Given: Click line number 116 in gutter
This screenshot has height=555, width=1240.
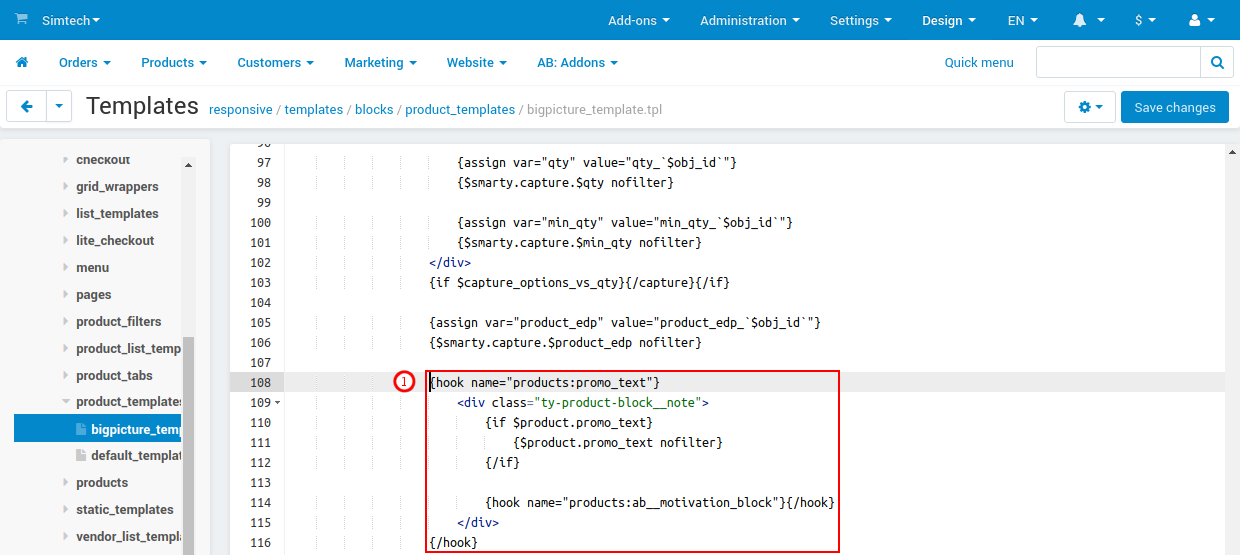Looking at the screenshot, I should point(259,543).
